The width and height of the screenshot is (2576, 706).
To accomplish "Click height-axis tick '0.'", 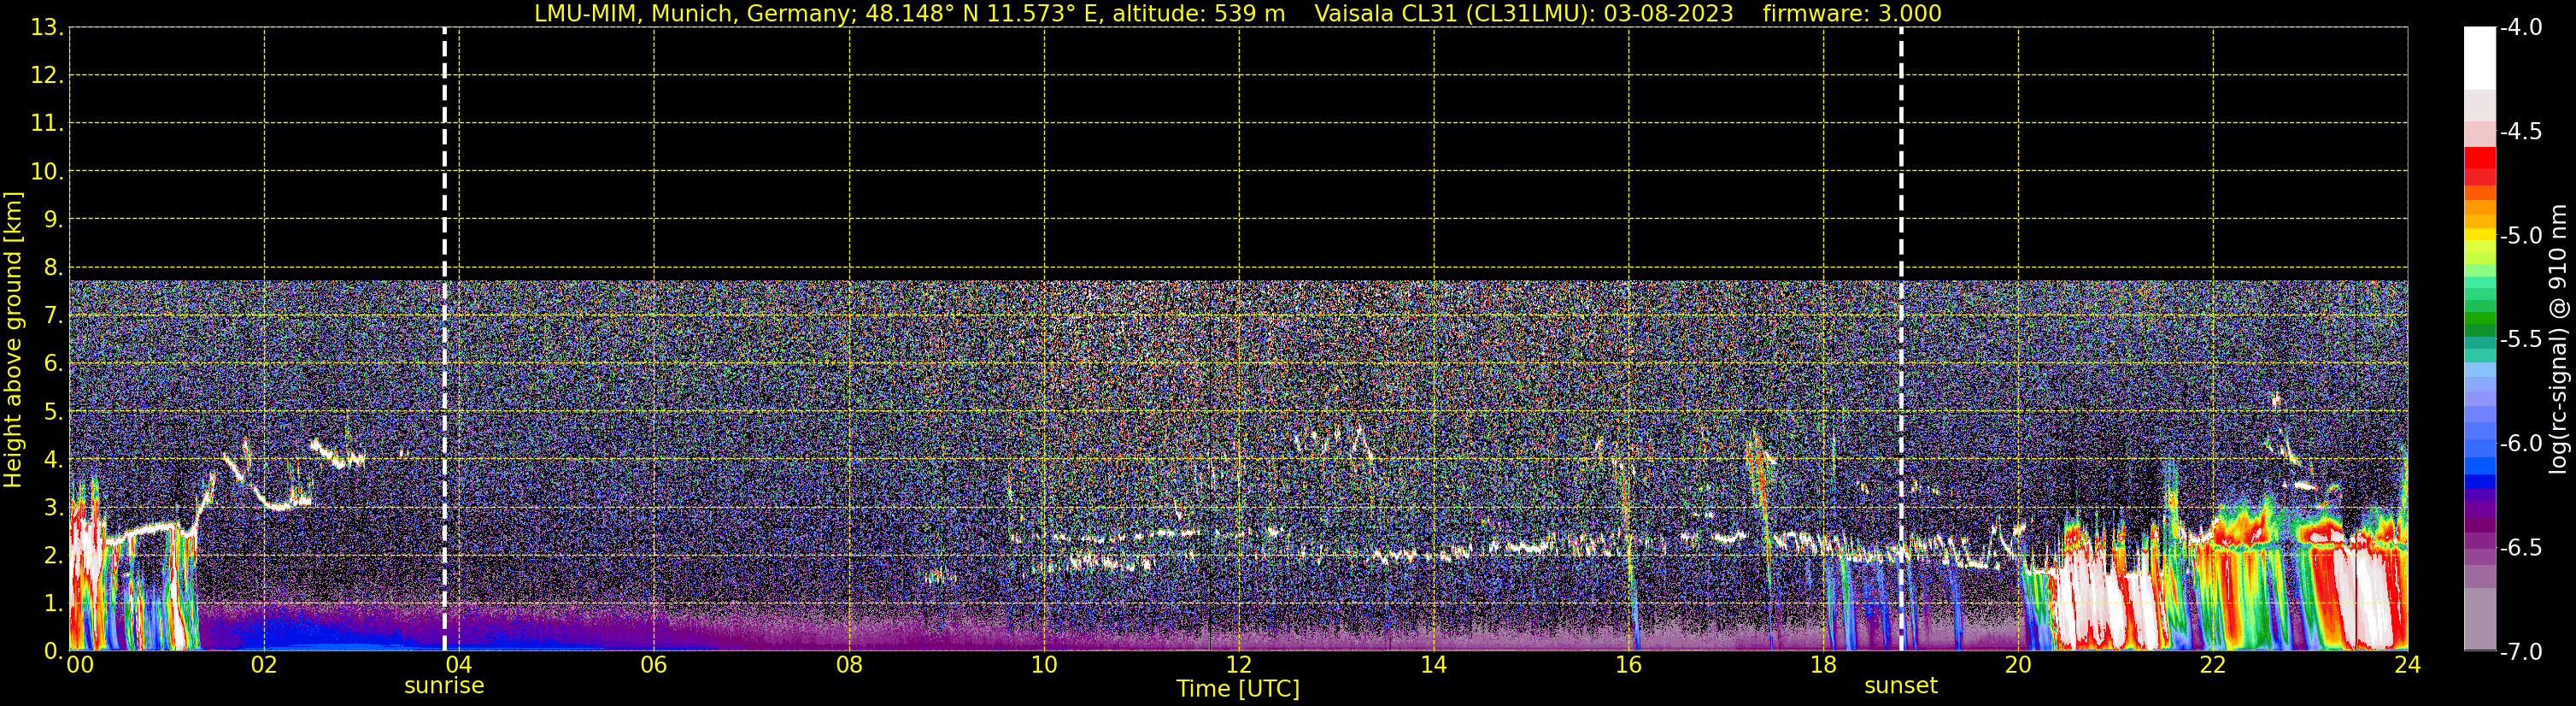I will [x=54, y=651].
